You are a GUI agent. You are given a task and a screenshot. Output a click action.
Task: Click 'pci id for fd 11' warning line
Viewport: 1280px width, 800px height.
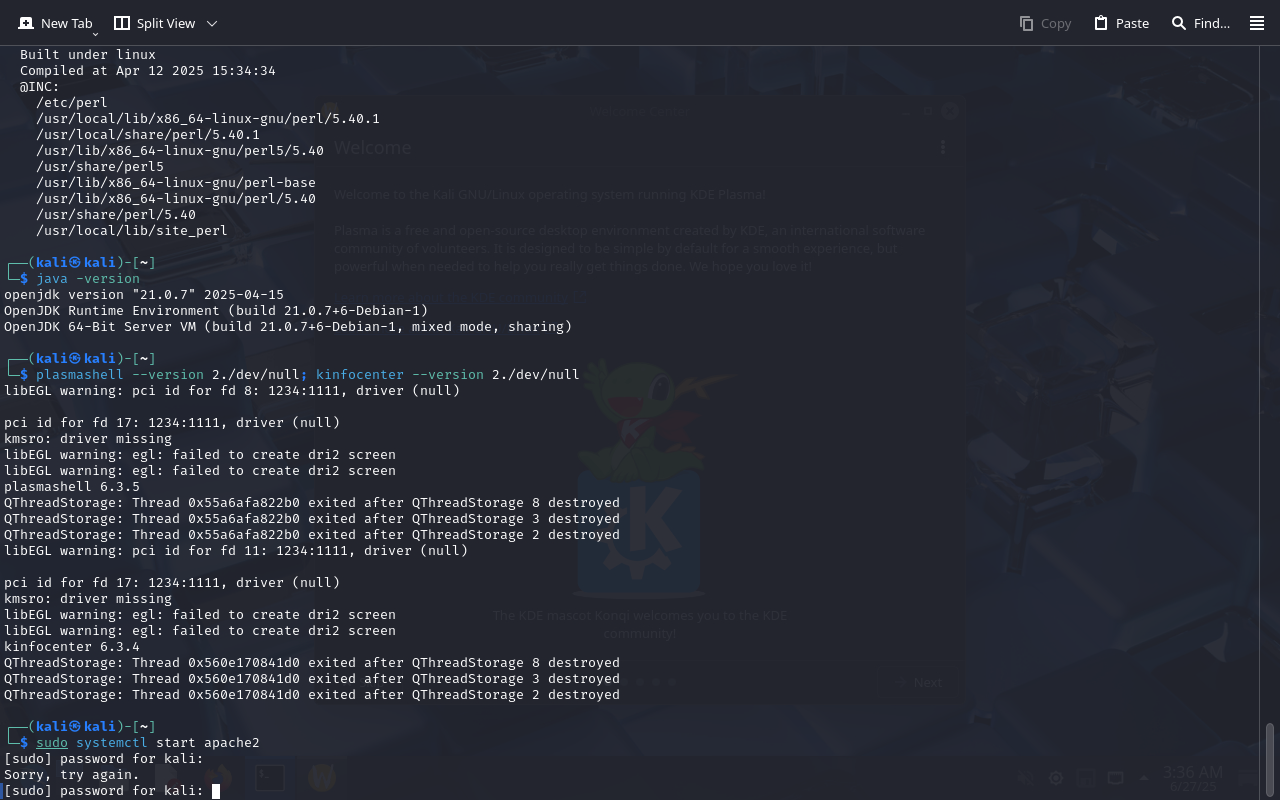coord(236,550)
